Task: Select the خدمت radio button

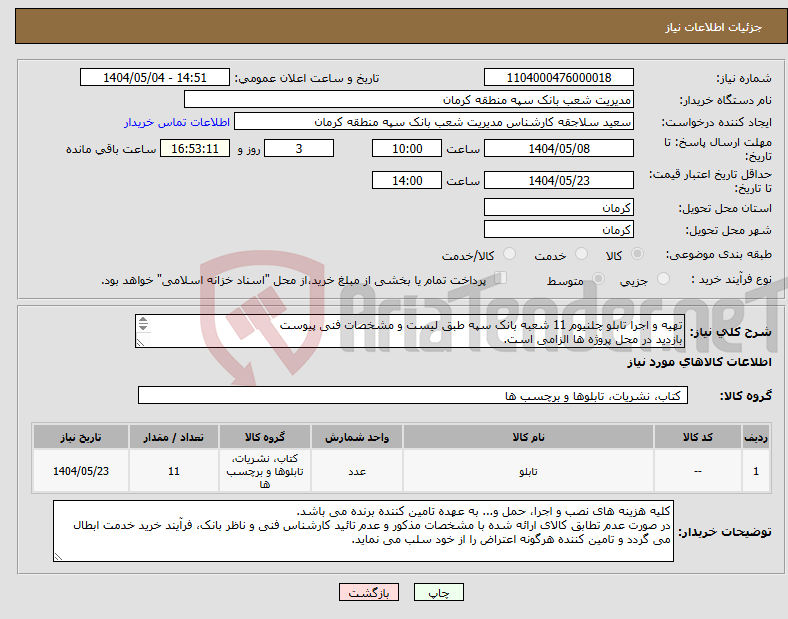Action: click(581, 254)
